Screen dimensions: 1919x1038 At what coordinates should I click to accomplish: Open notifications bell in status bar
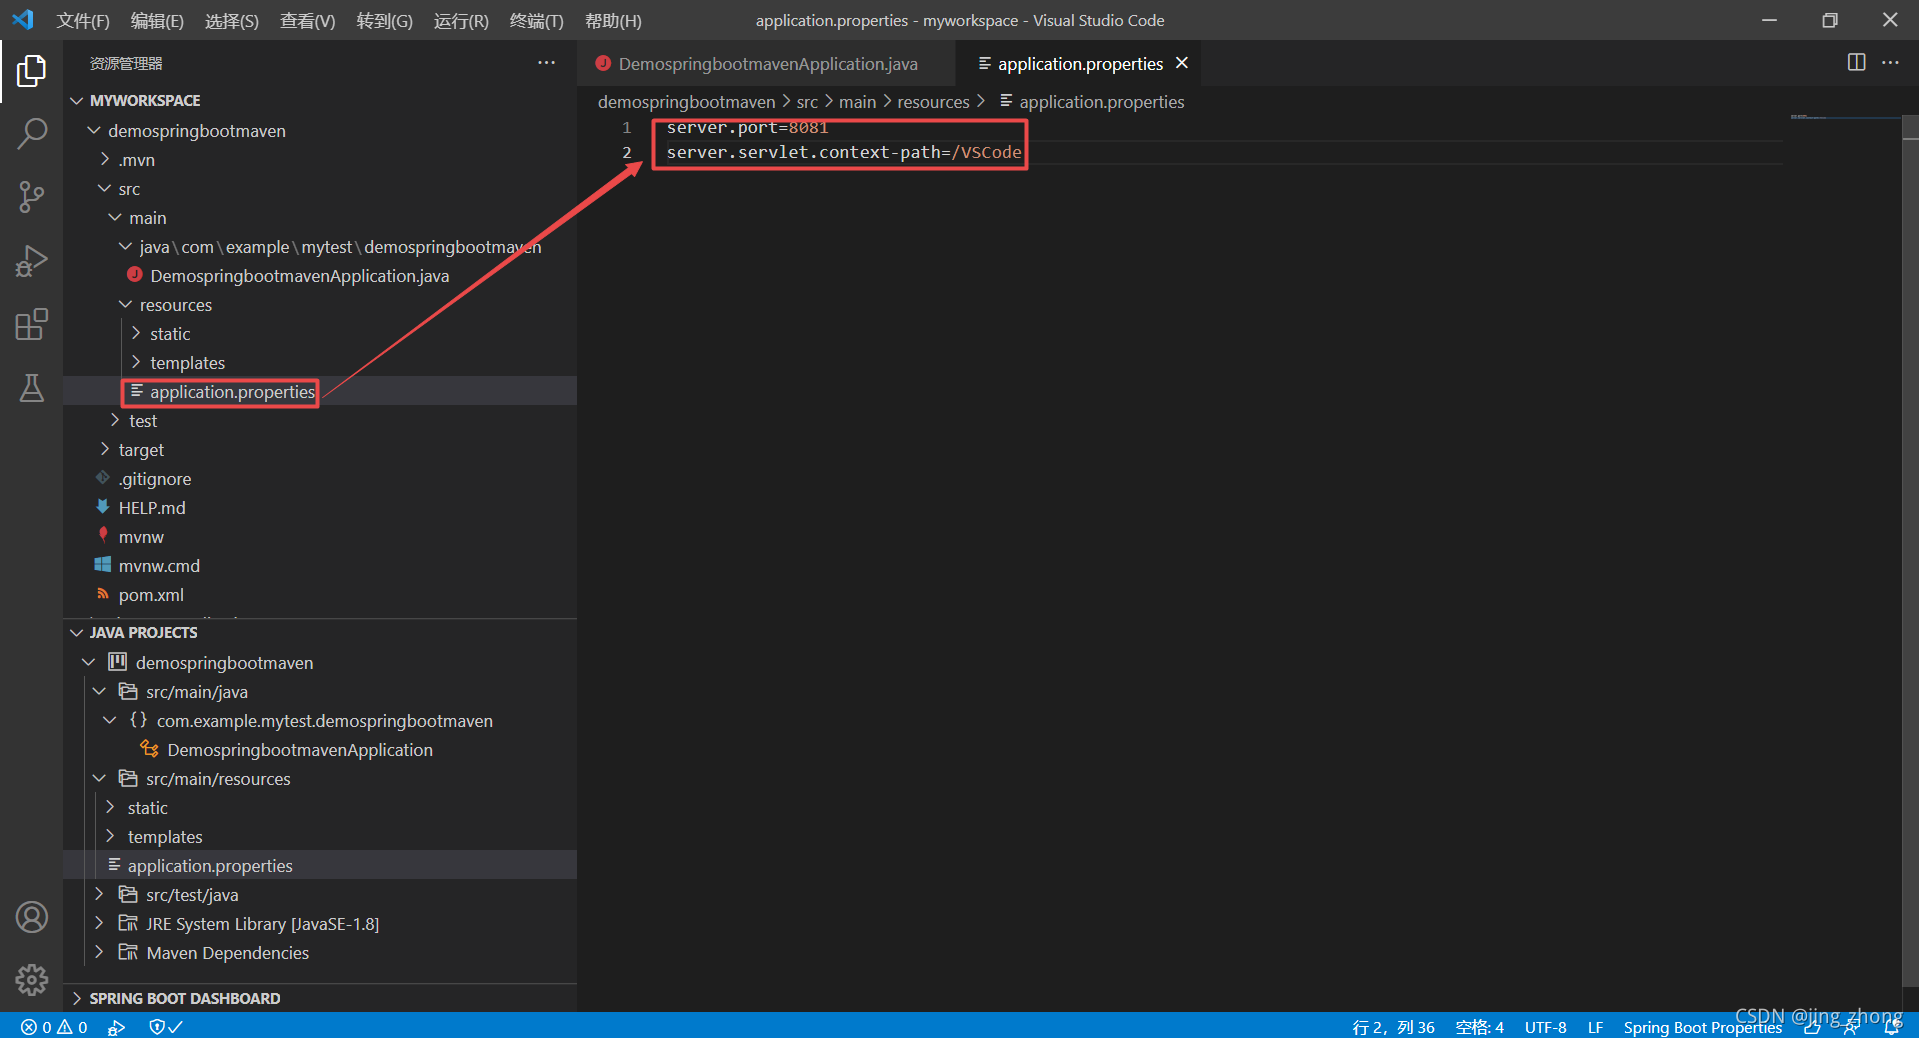click(1892, 1027)
